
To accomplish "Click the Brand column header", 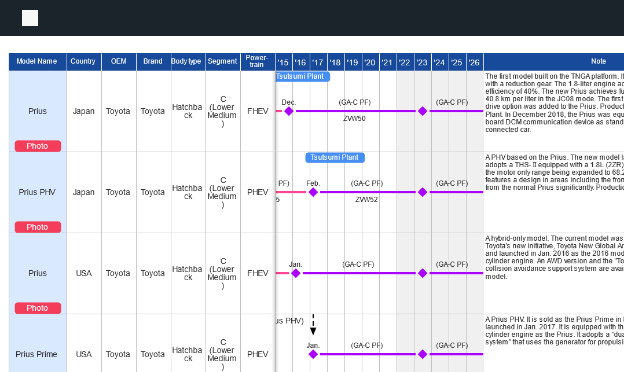I will tap(153, 62).
